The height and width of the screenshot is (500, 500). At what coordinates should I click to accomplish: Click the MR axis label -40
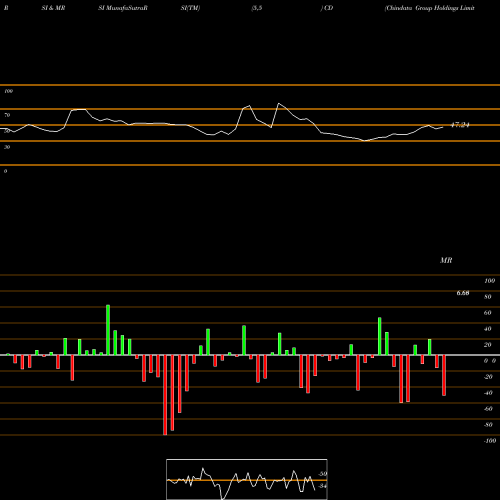pyautogui.click(x=488, y=393)
